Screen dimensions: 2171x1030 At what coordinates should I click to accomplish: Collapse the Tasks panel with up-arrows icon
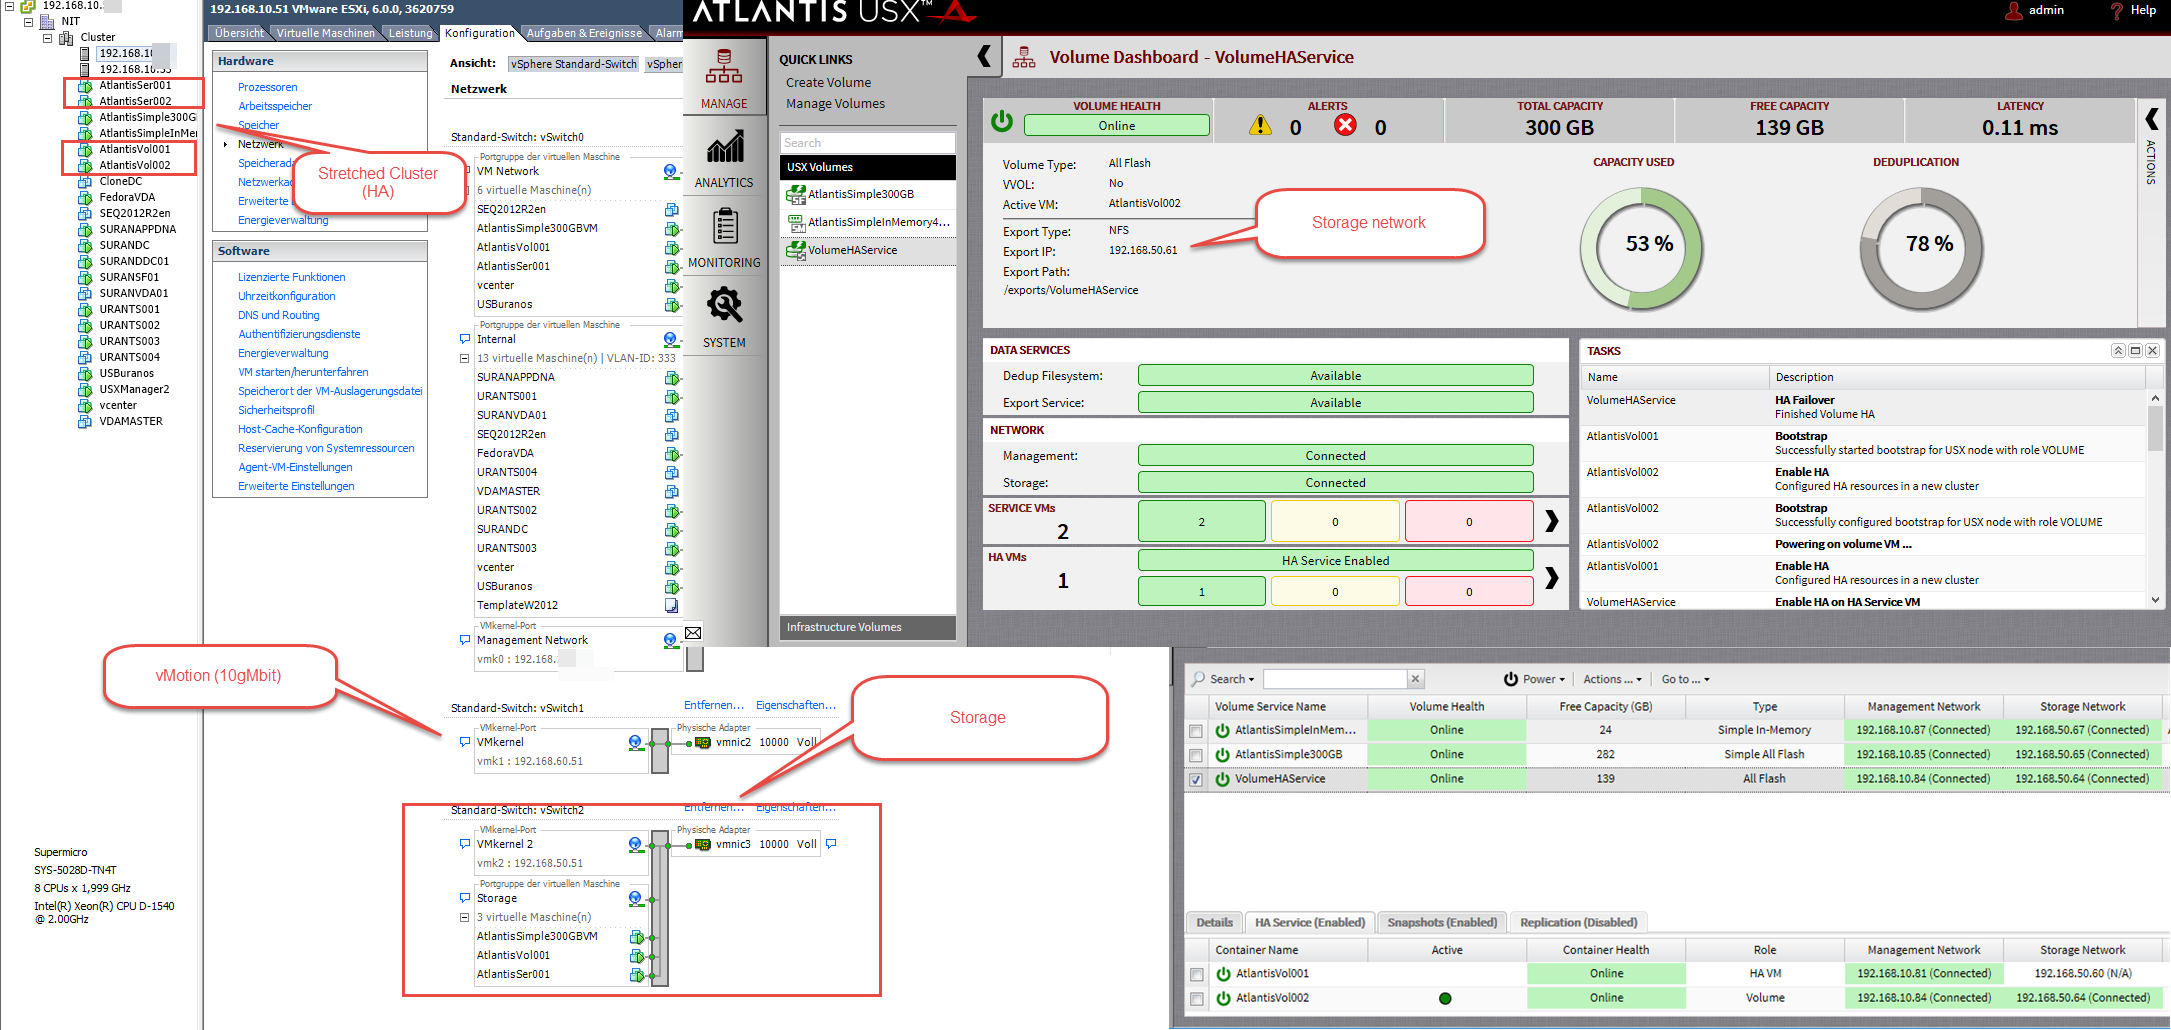(2118, 350)
